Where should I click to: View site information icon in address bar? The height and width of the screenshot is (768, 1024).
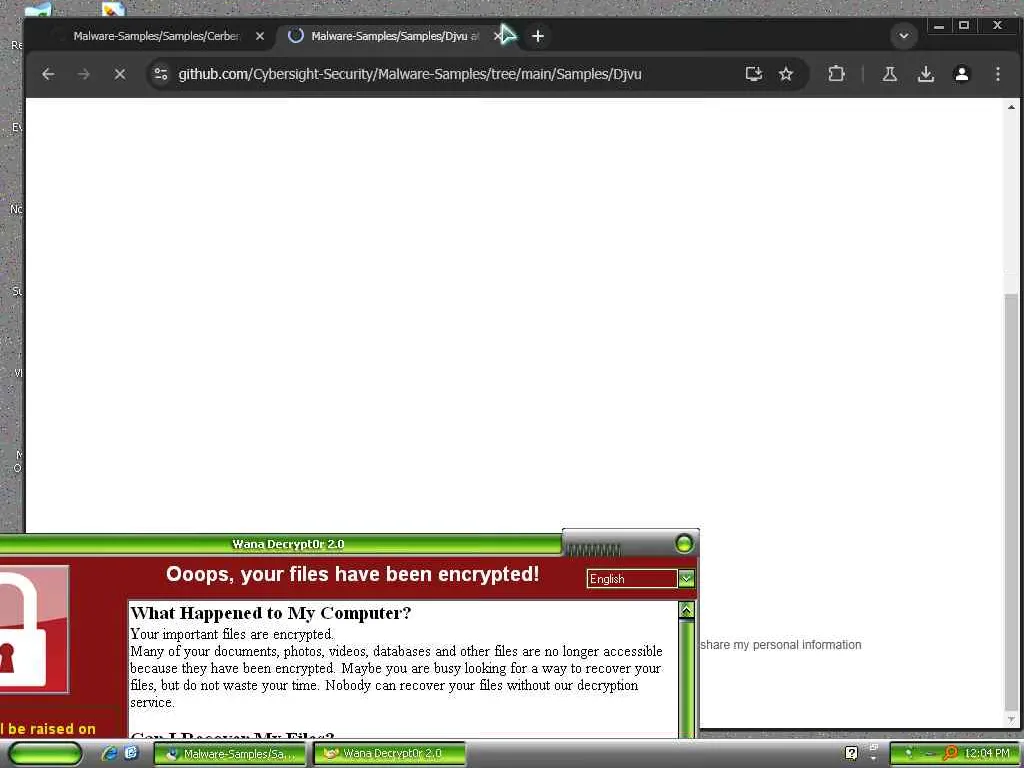pyautogui.click(x=161, y=74)
